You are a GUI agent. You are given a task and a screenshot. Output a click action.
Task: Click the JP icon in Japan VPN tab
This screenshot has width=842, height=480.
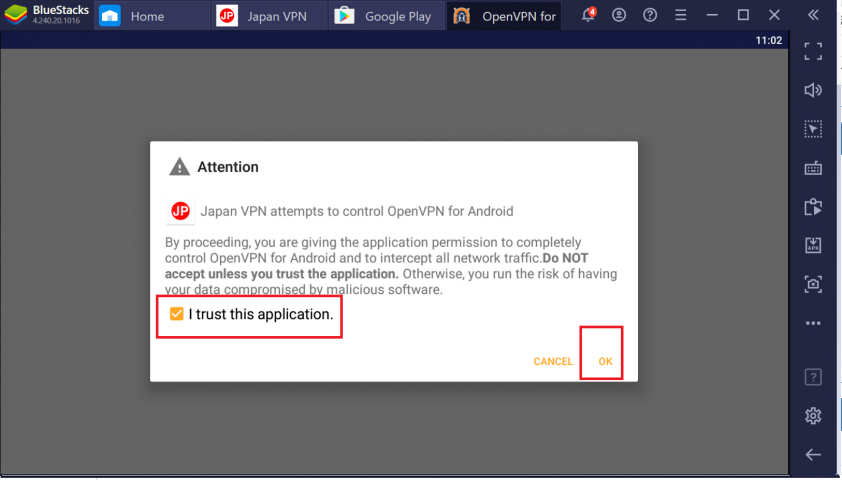point(227,16)
